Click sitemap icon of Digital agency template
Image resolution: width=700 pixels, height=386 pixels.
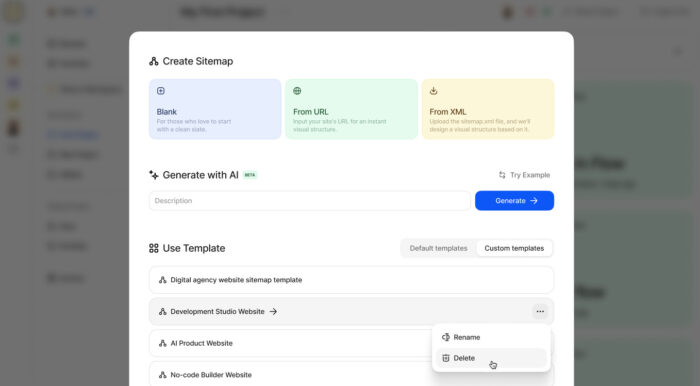point(162,280)
